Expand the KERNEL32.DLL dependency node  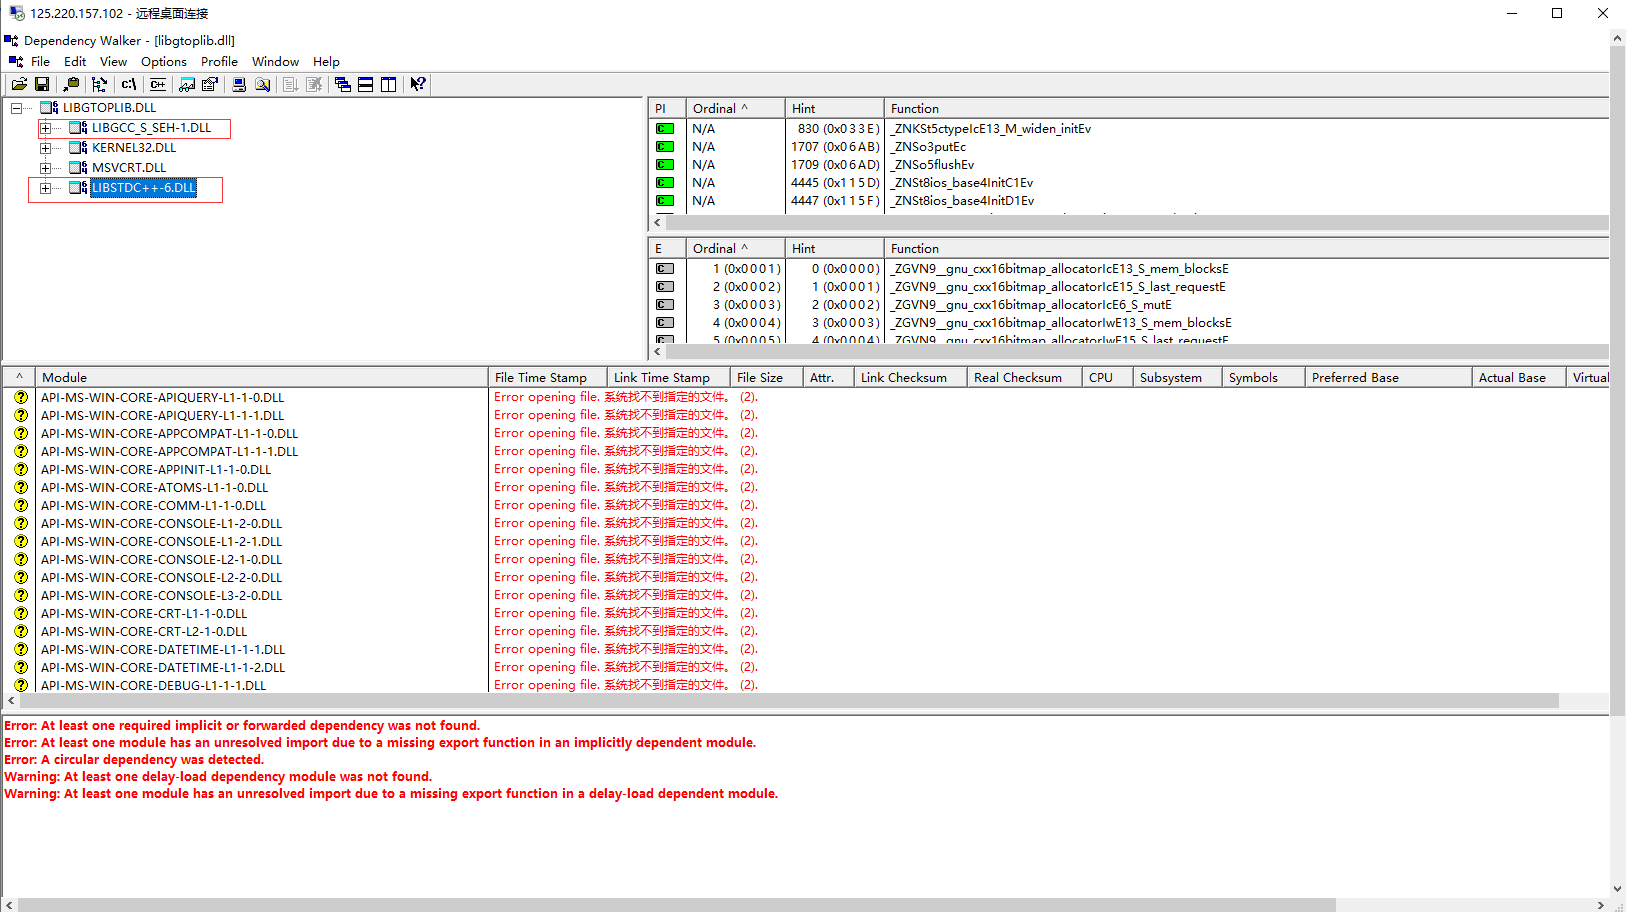pos(46,147)
